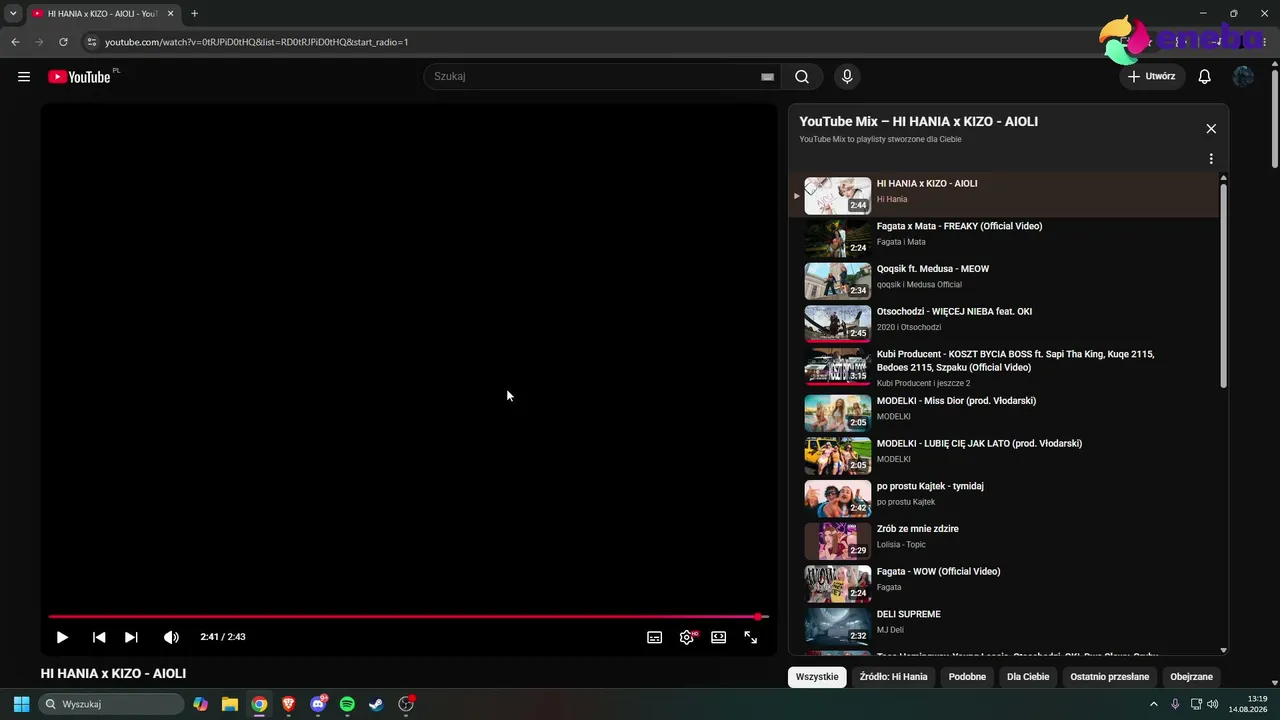Select the Źródło: Hi Hania chip
Screen dimensions: 1280x720
893,677
